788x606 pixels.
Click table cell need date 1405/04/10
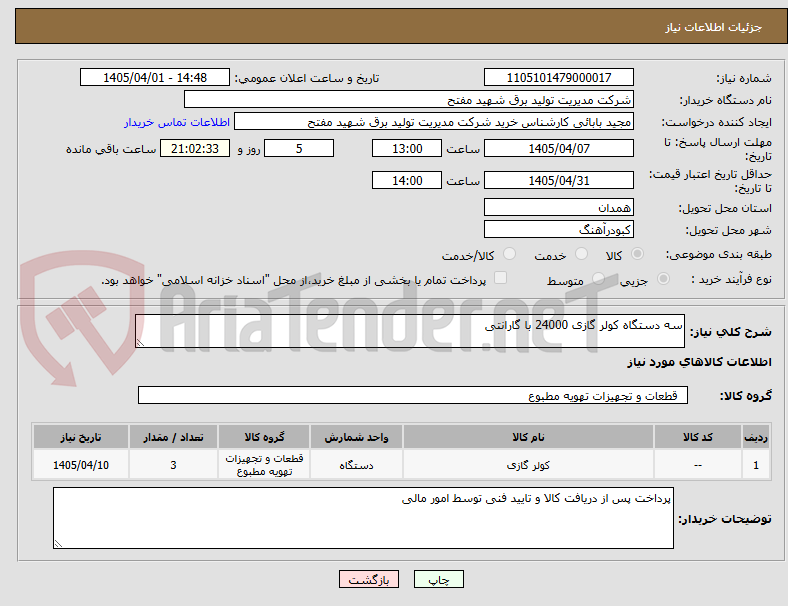(81, 465)
